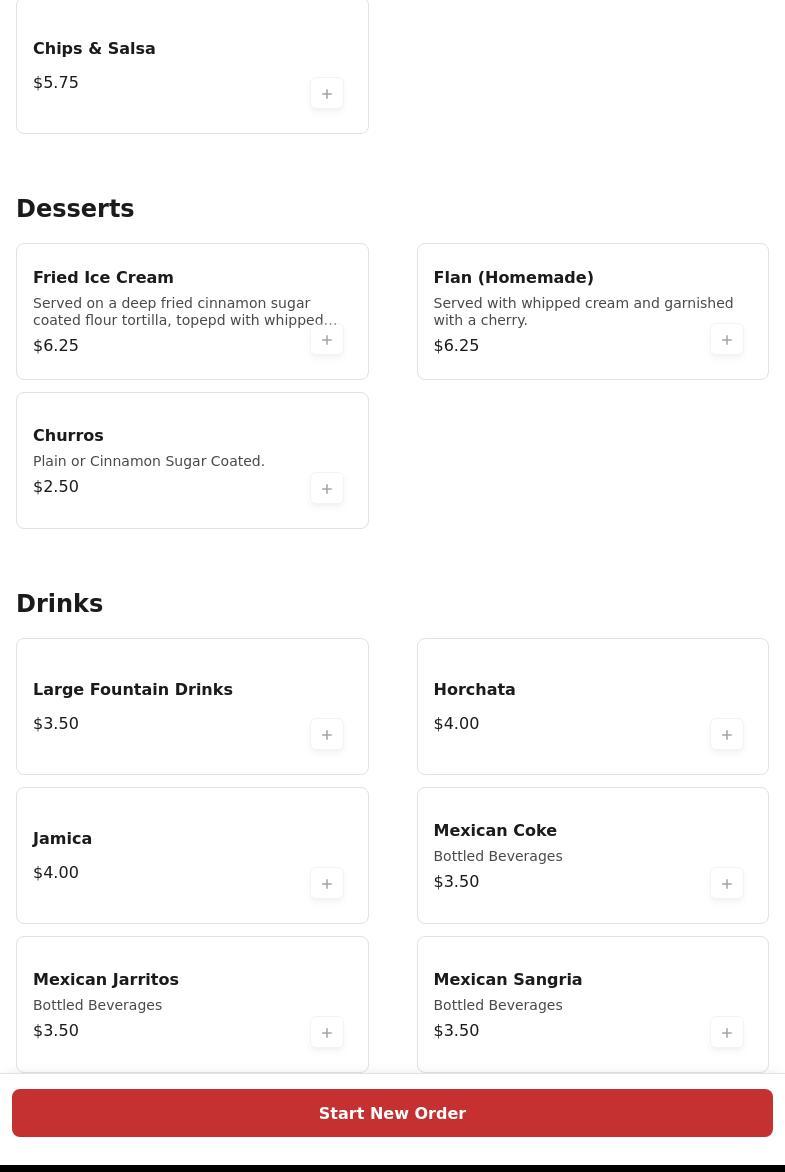This screenshot has height=1172, width=785.
Task: Add Mexican Jarritos to the cart
Action: (x=327, y=1032)
